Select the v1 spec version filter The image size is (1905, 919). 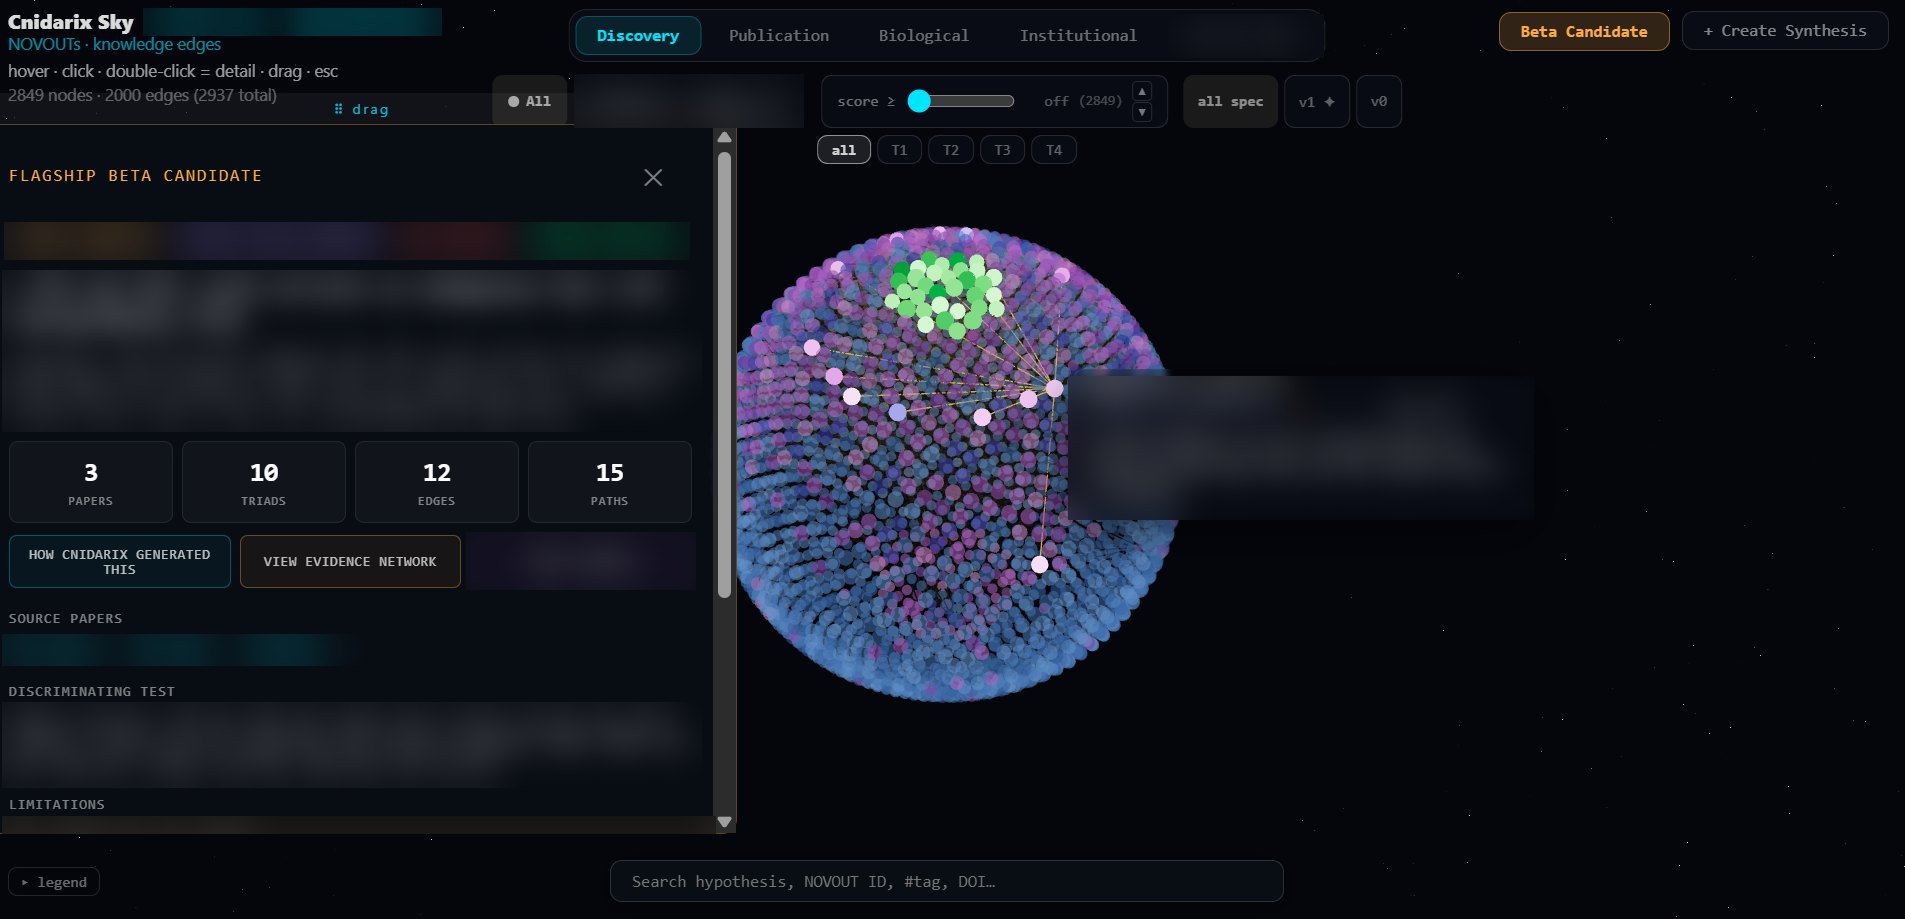pyautogui.click(x=1317, y=101)
